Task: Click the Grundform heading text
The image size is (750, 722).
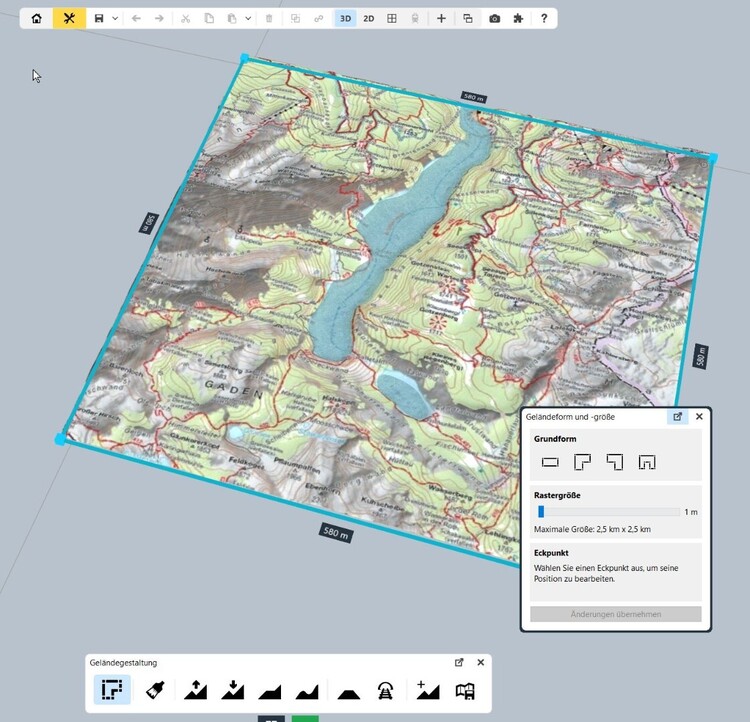Action: pyautogui.click(x=555, y=439)
